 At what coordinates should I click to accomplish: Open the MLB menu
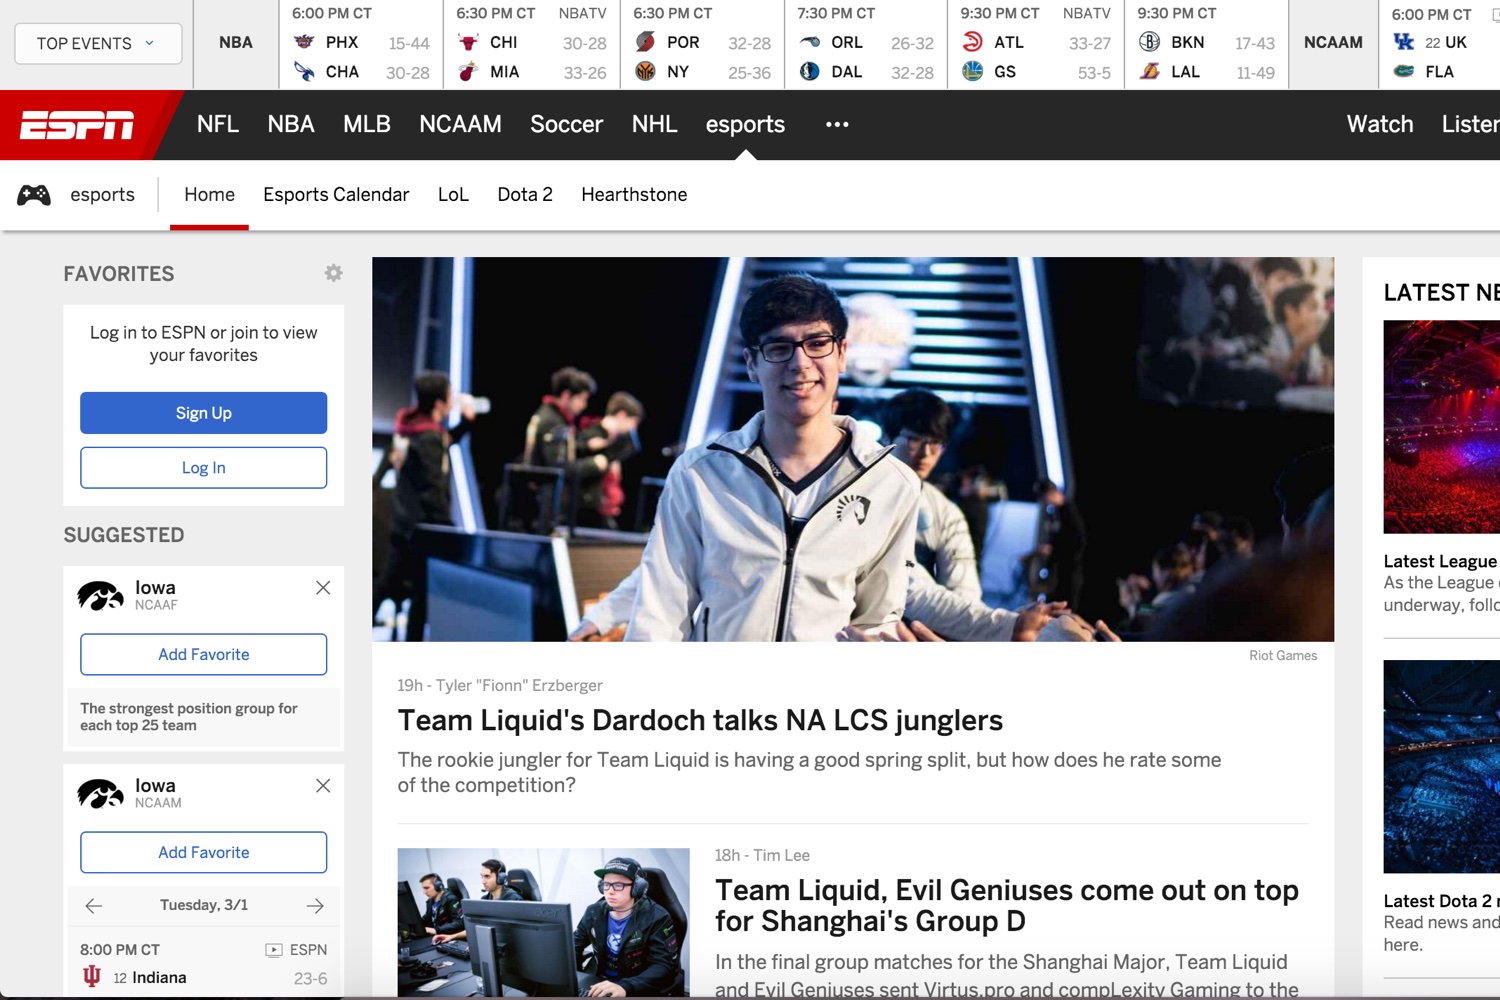pyautogui.click(x=367, y=124)
